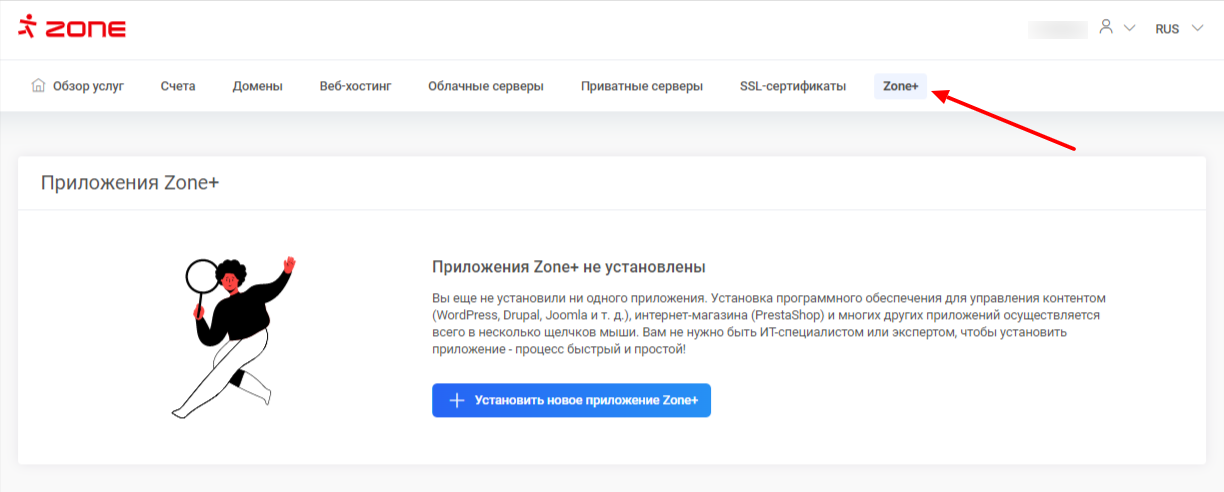
Task: Click the user profile icon
Action: [1106, 27]
